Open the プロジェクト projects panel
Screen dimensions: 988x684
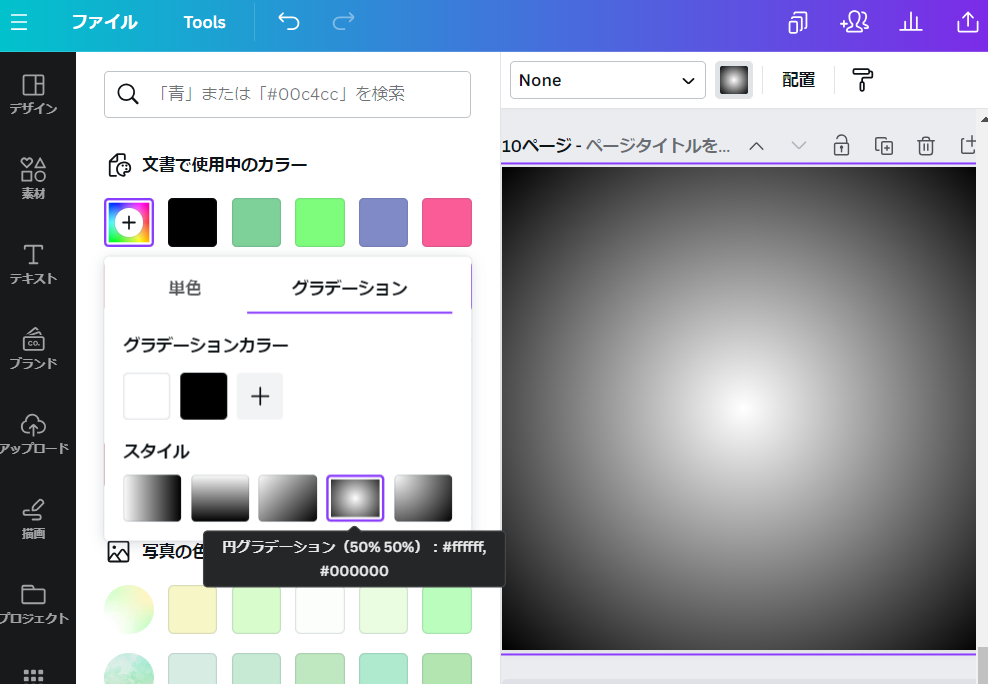33,604
